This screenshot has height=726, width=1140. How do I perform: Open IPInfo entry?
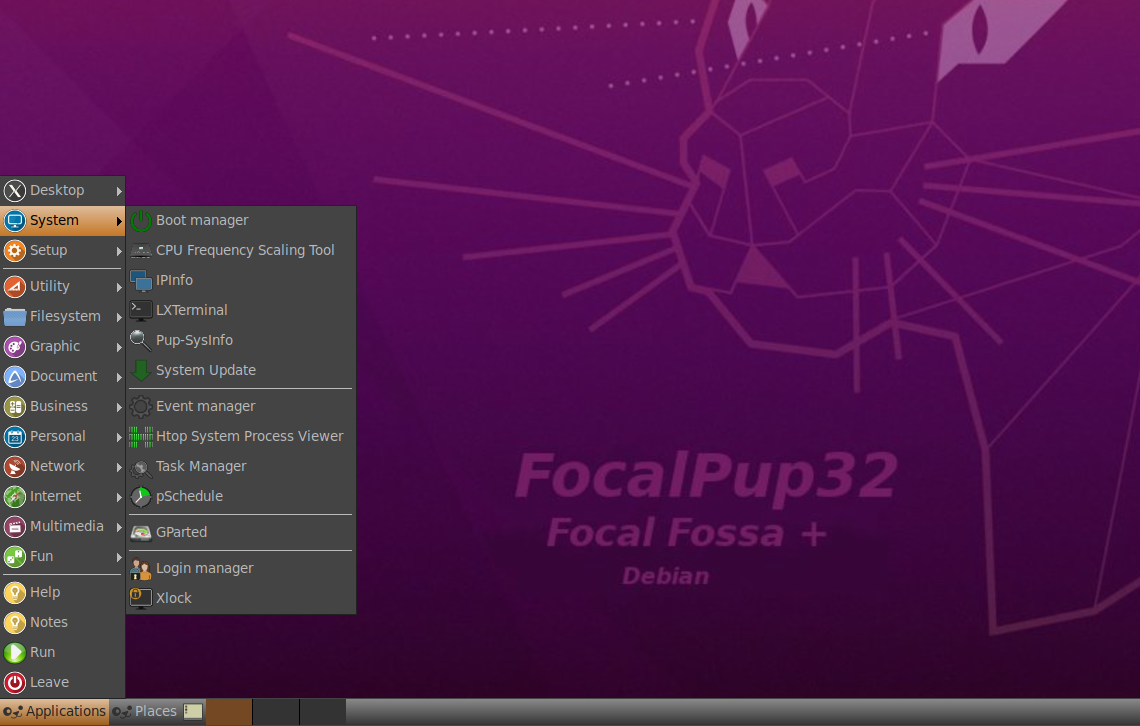241,280
